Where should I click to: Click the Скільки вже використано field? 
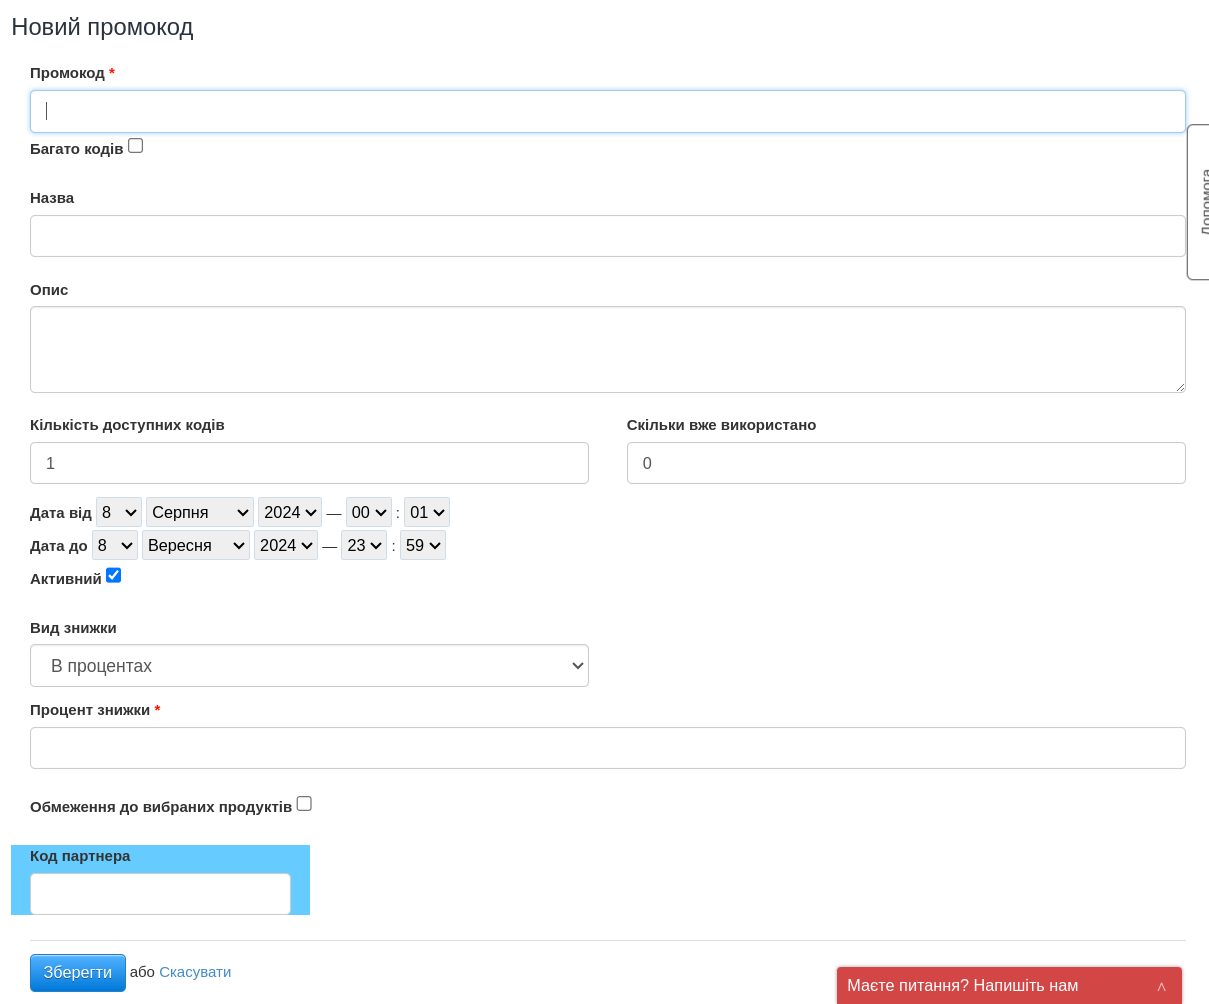905,463
